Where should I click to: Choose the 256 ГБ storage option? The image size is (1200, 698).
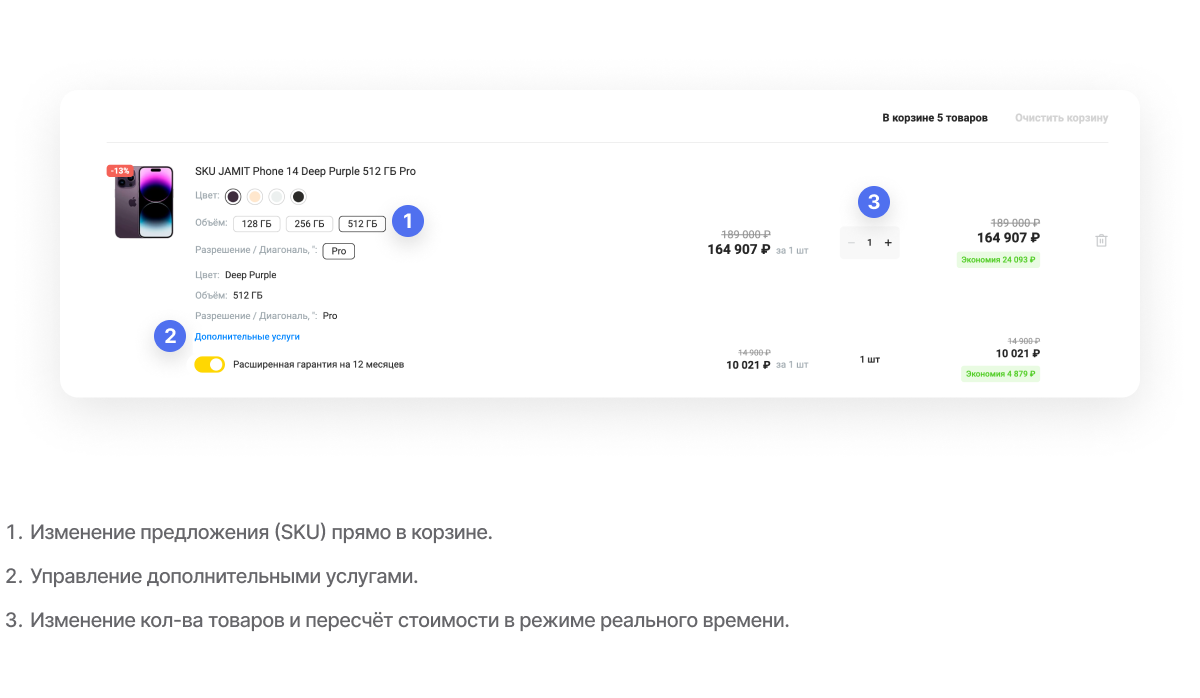pyautogui.click(x=309, y=224)
